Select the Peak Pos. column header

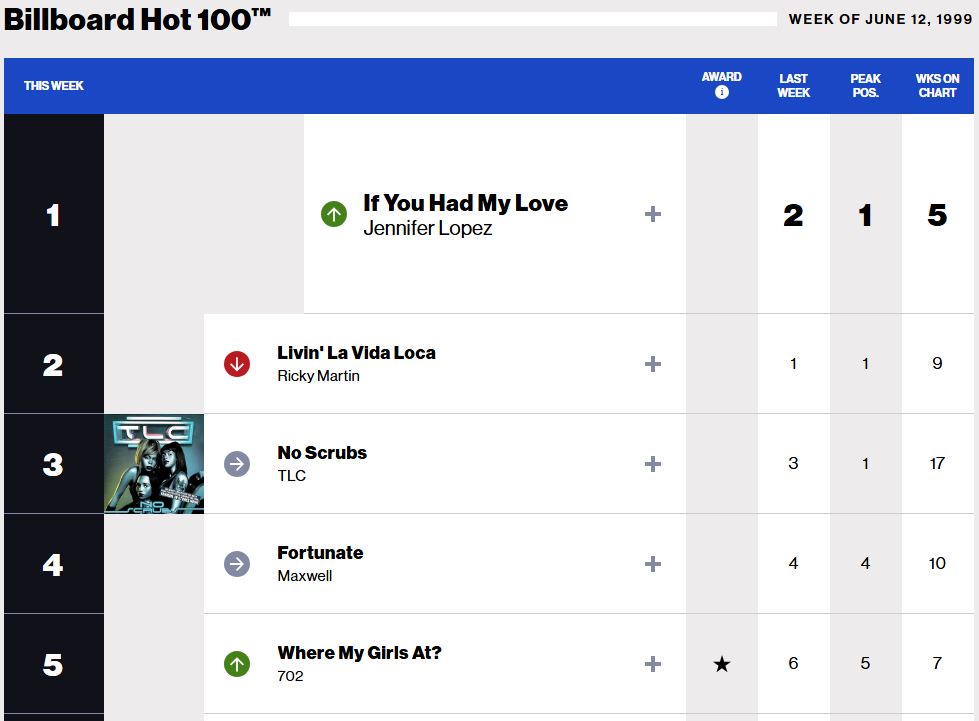pos(865,85)
